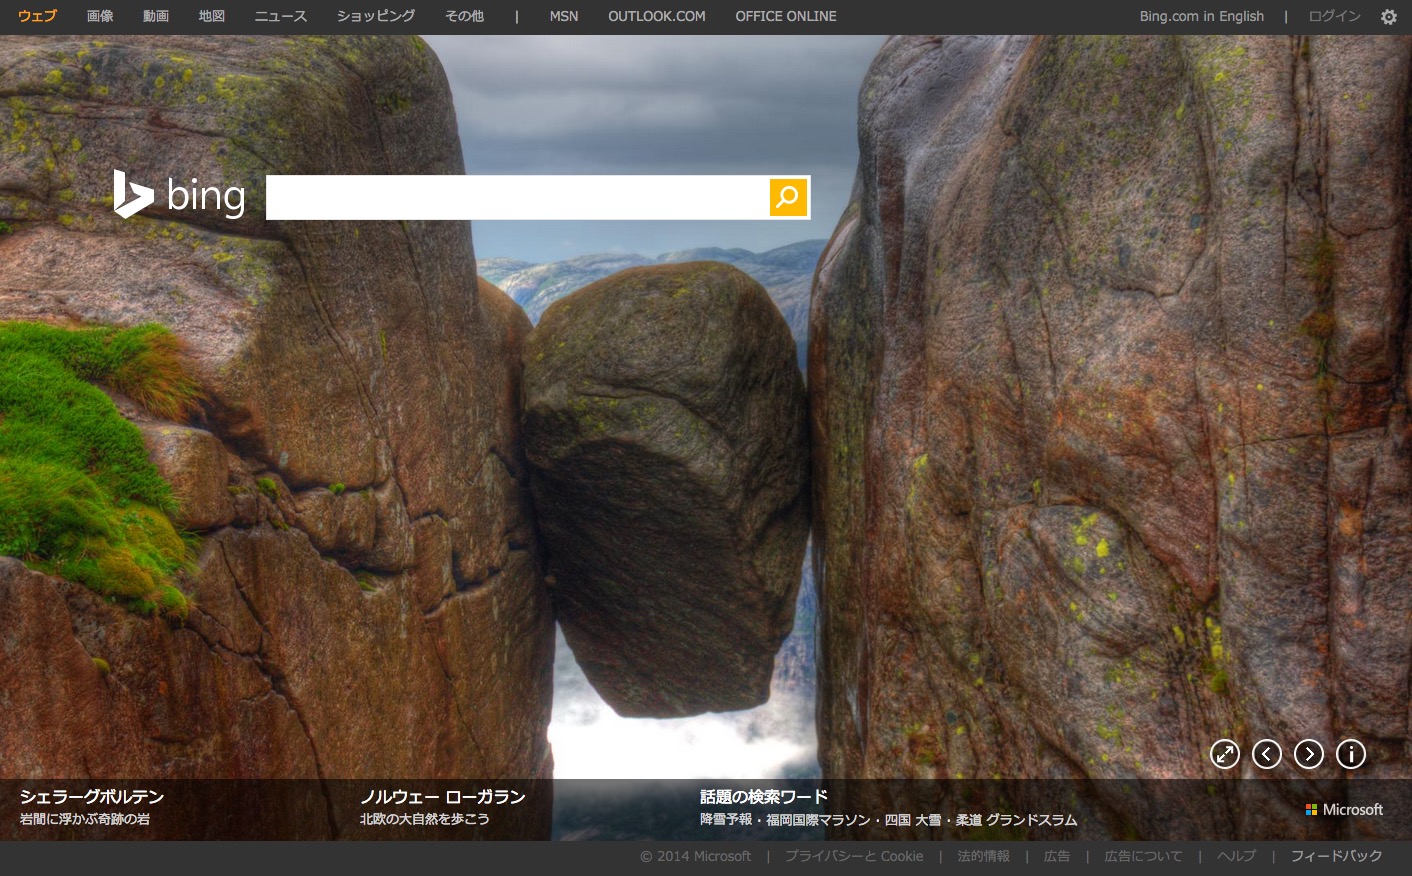Screen dimensions: 1412x876
Task: Focus the Bing search text box
Action: pyautogui.click(x=517, y=198)
